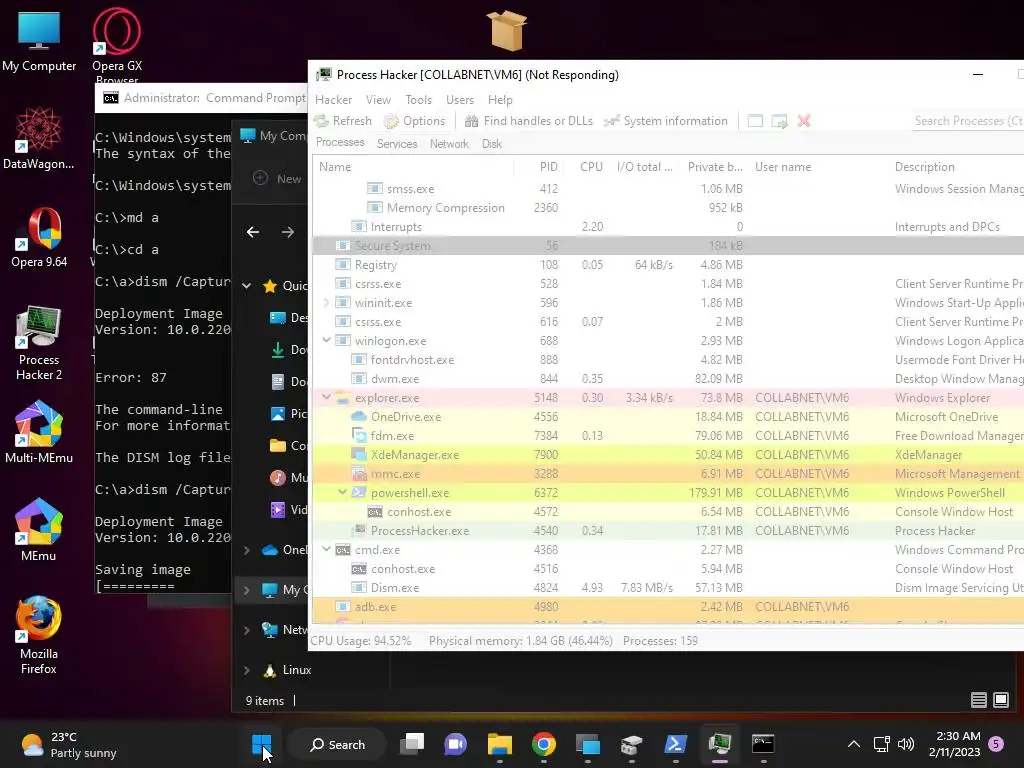The height and width of the screenshot is (768, 1024).
Task: Switch File Explorer to large icons view
Action: point(1000,700)
